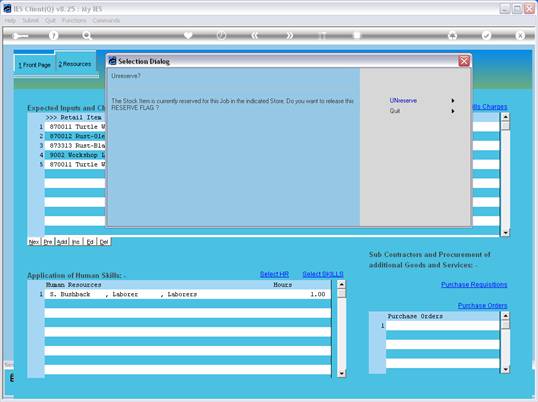Click Human Resources grid scroll down arrow
Image resolution: width=538 pixels, height=402 pixels.
pyautogui.click(x=341, y=373)
